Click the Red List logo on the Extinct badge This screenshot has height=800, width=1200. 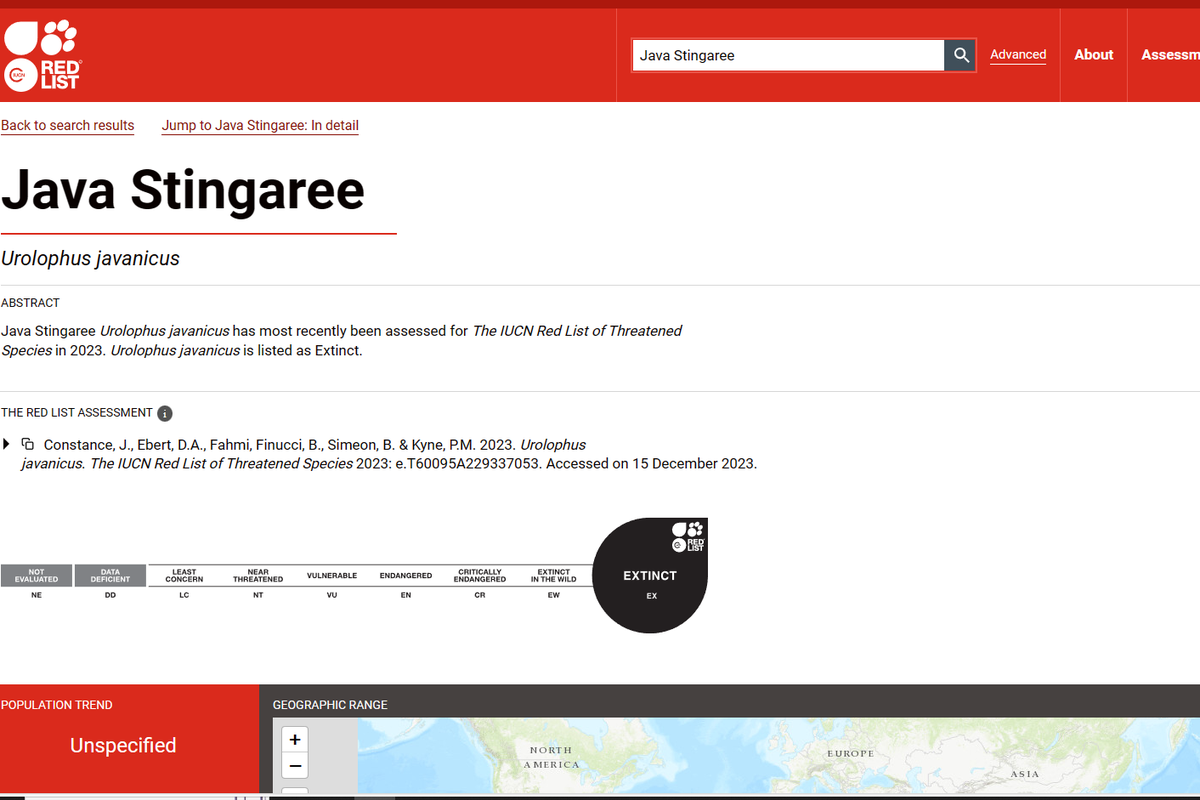tap(688, 537)
